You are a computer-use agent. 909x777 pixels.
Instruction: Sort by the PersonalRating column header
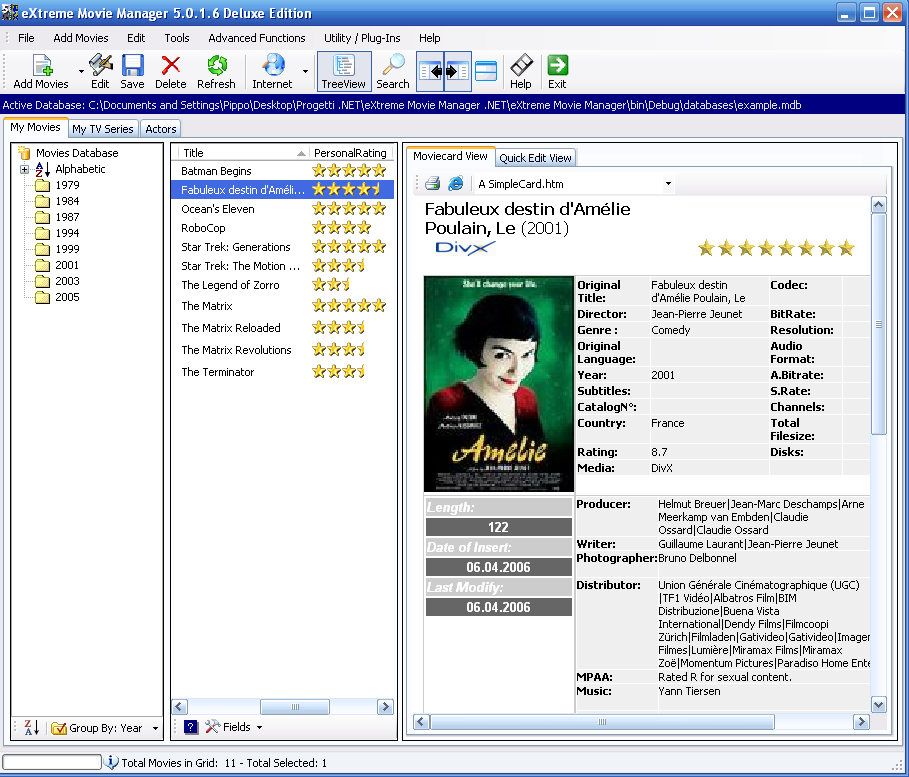pos(349,153)
